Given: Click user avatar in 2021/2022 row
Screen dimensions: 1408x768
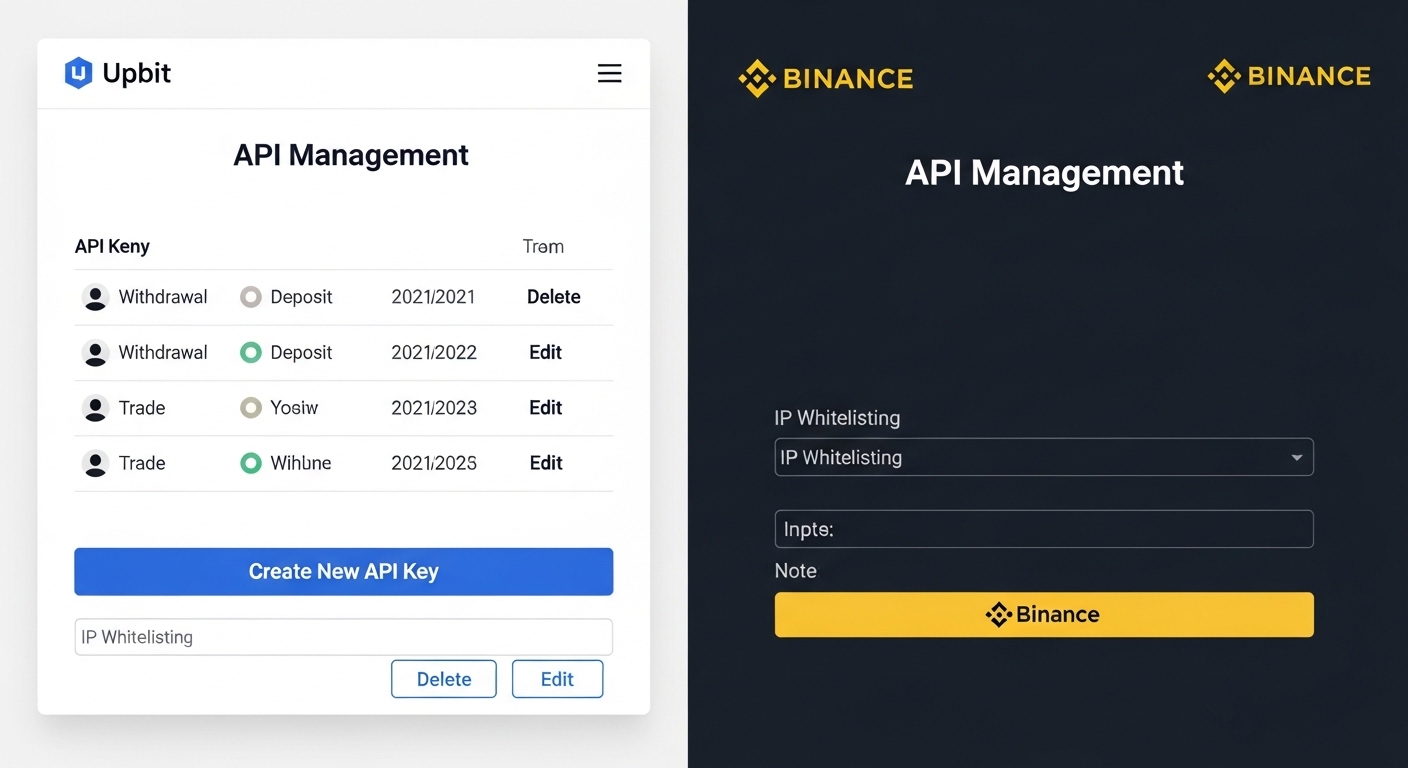Looking at the screenshot, I should pos(95,353).
